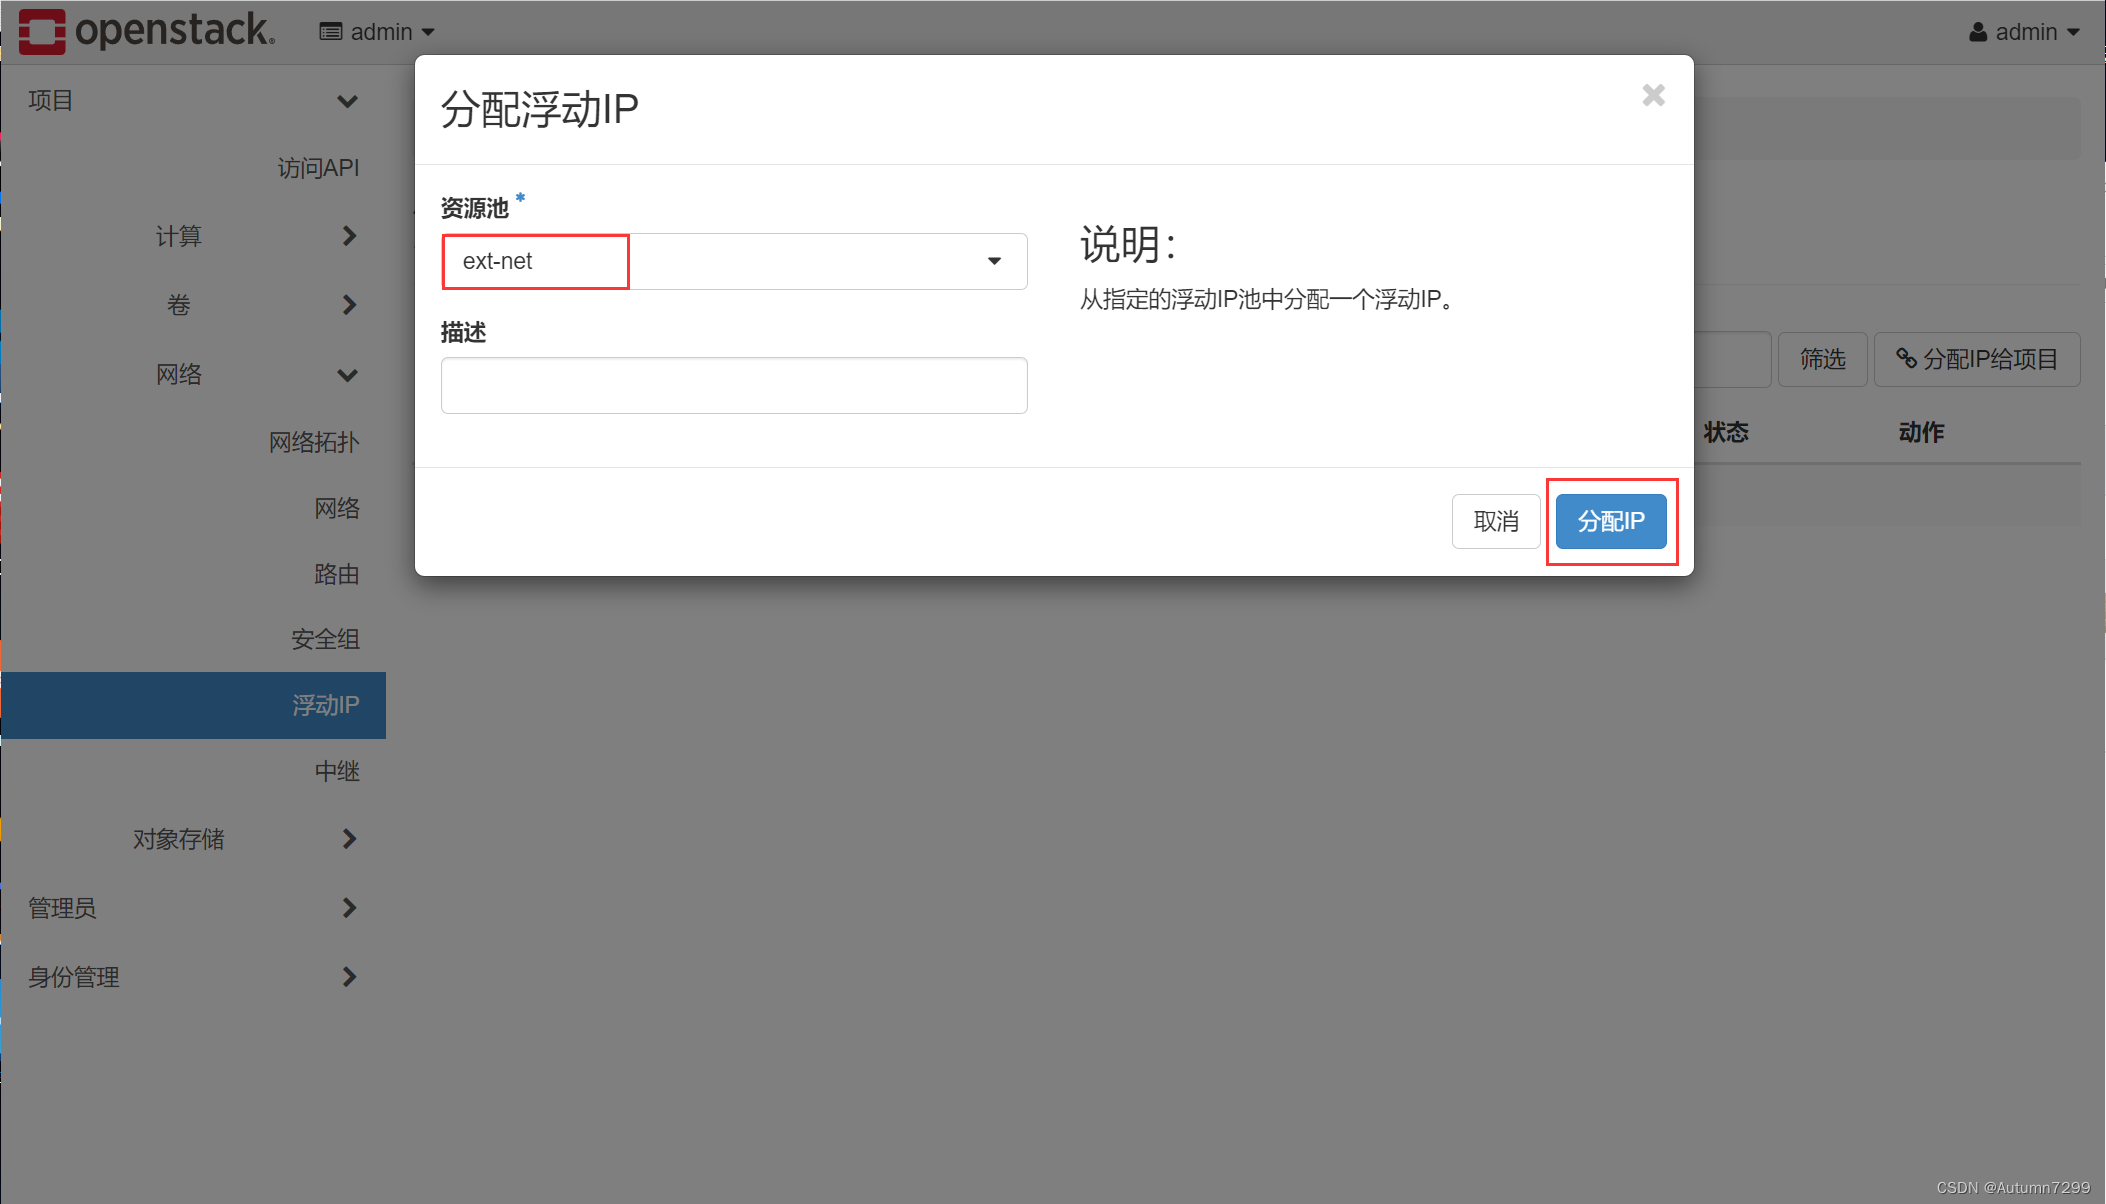Click the 描述 input field

point(734,385)
